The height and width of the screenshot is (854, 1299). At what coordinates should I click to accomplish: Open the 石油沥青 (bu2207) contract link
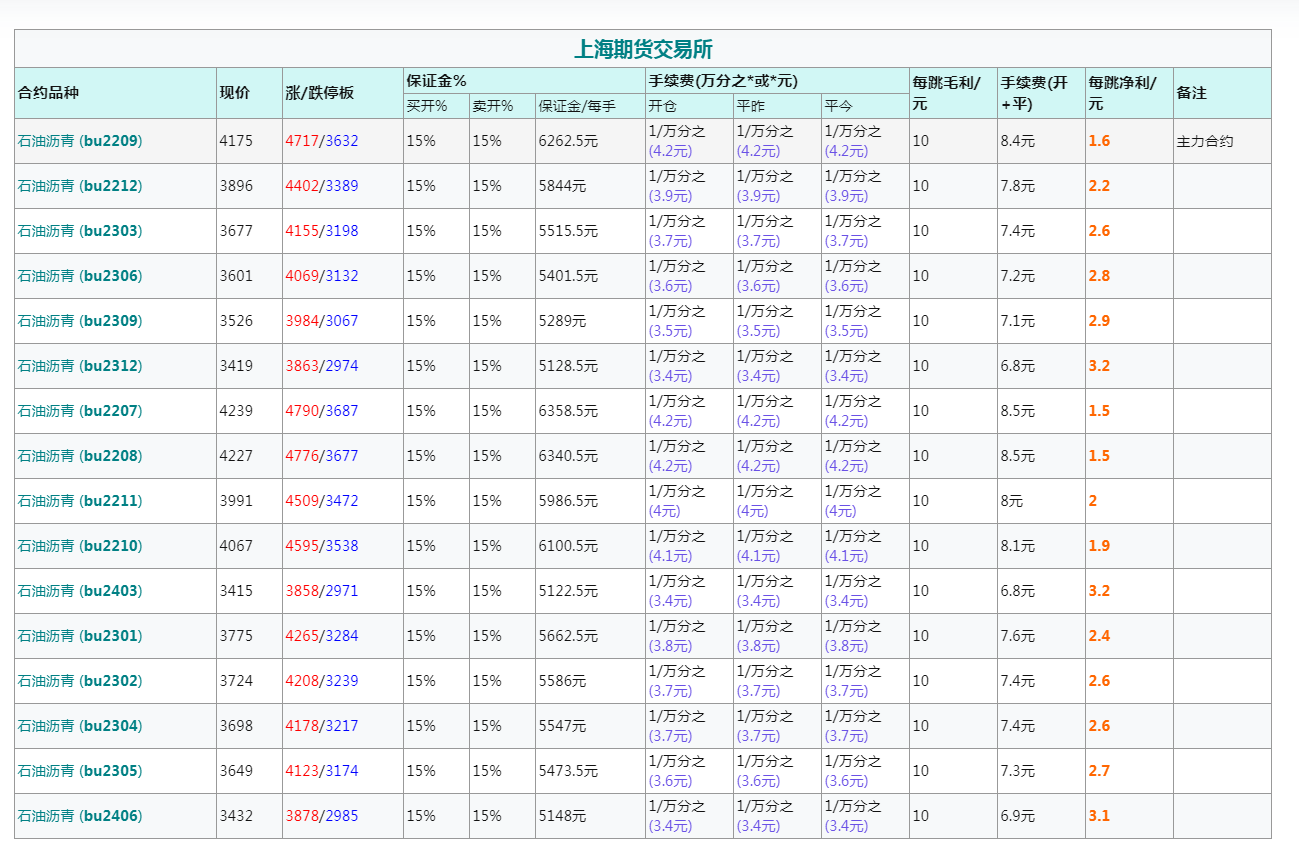(80, 411)
